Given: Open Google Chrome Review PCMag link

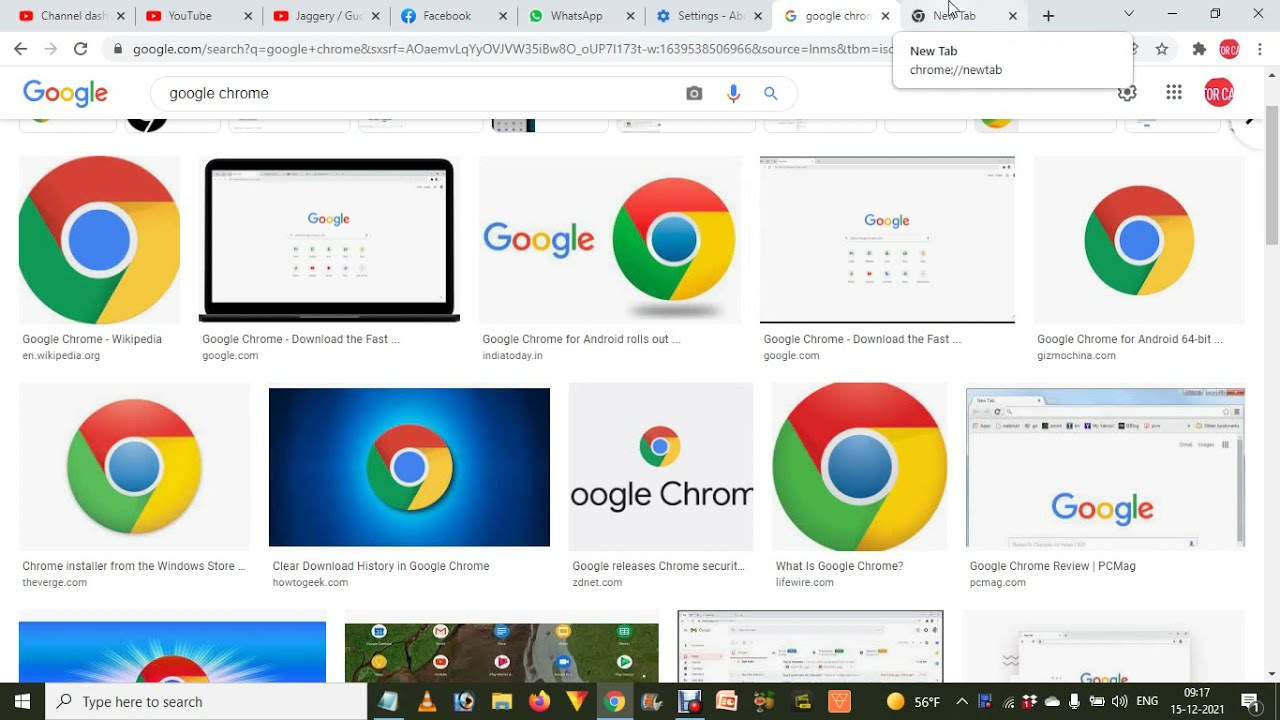Looking at the screenshot, I should pos(1052,566).
